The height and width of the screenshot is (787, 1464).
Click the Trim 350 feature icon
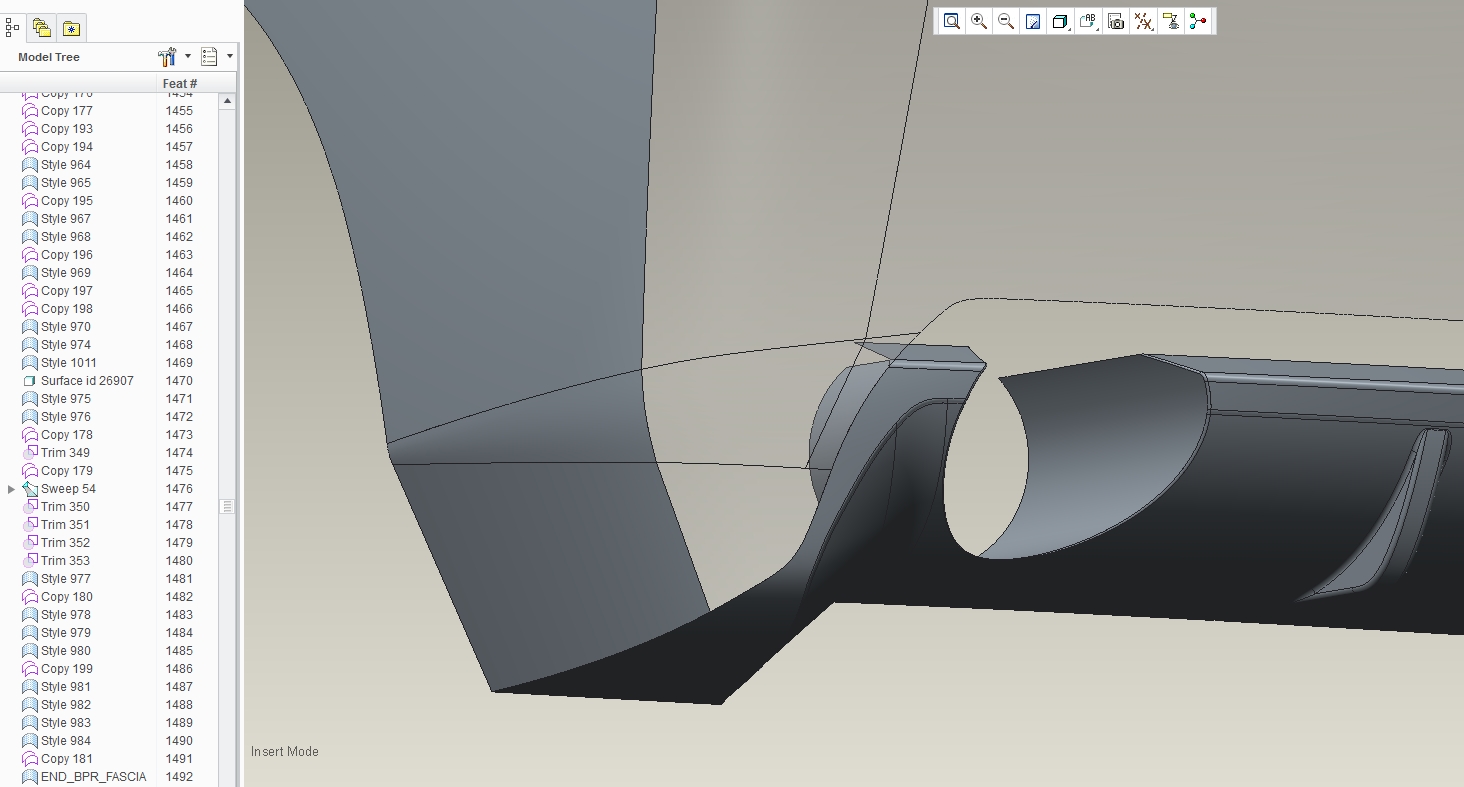(30, 507)
